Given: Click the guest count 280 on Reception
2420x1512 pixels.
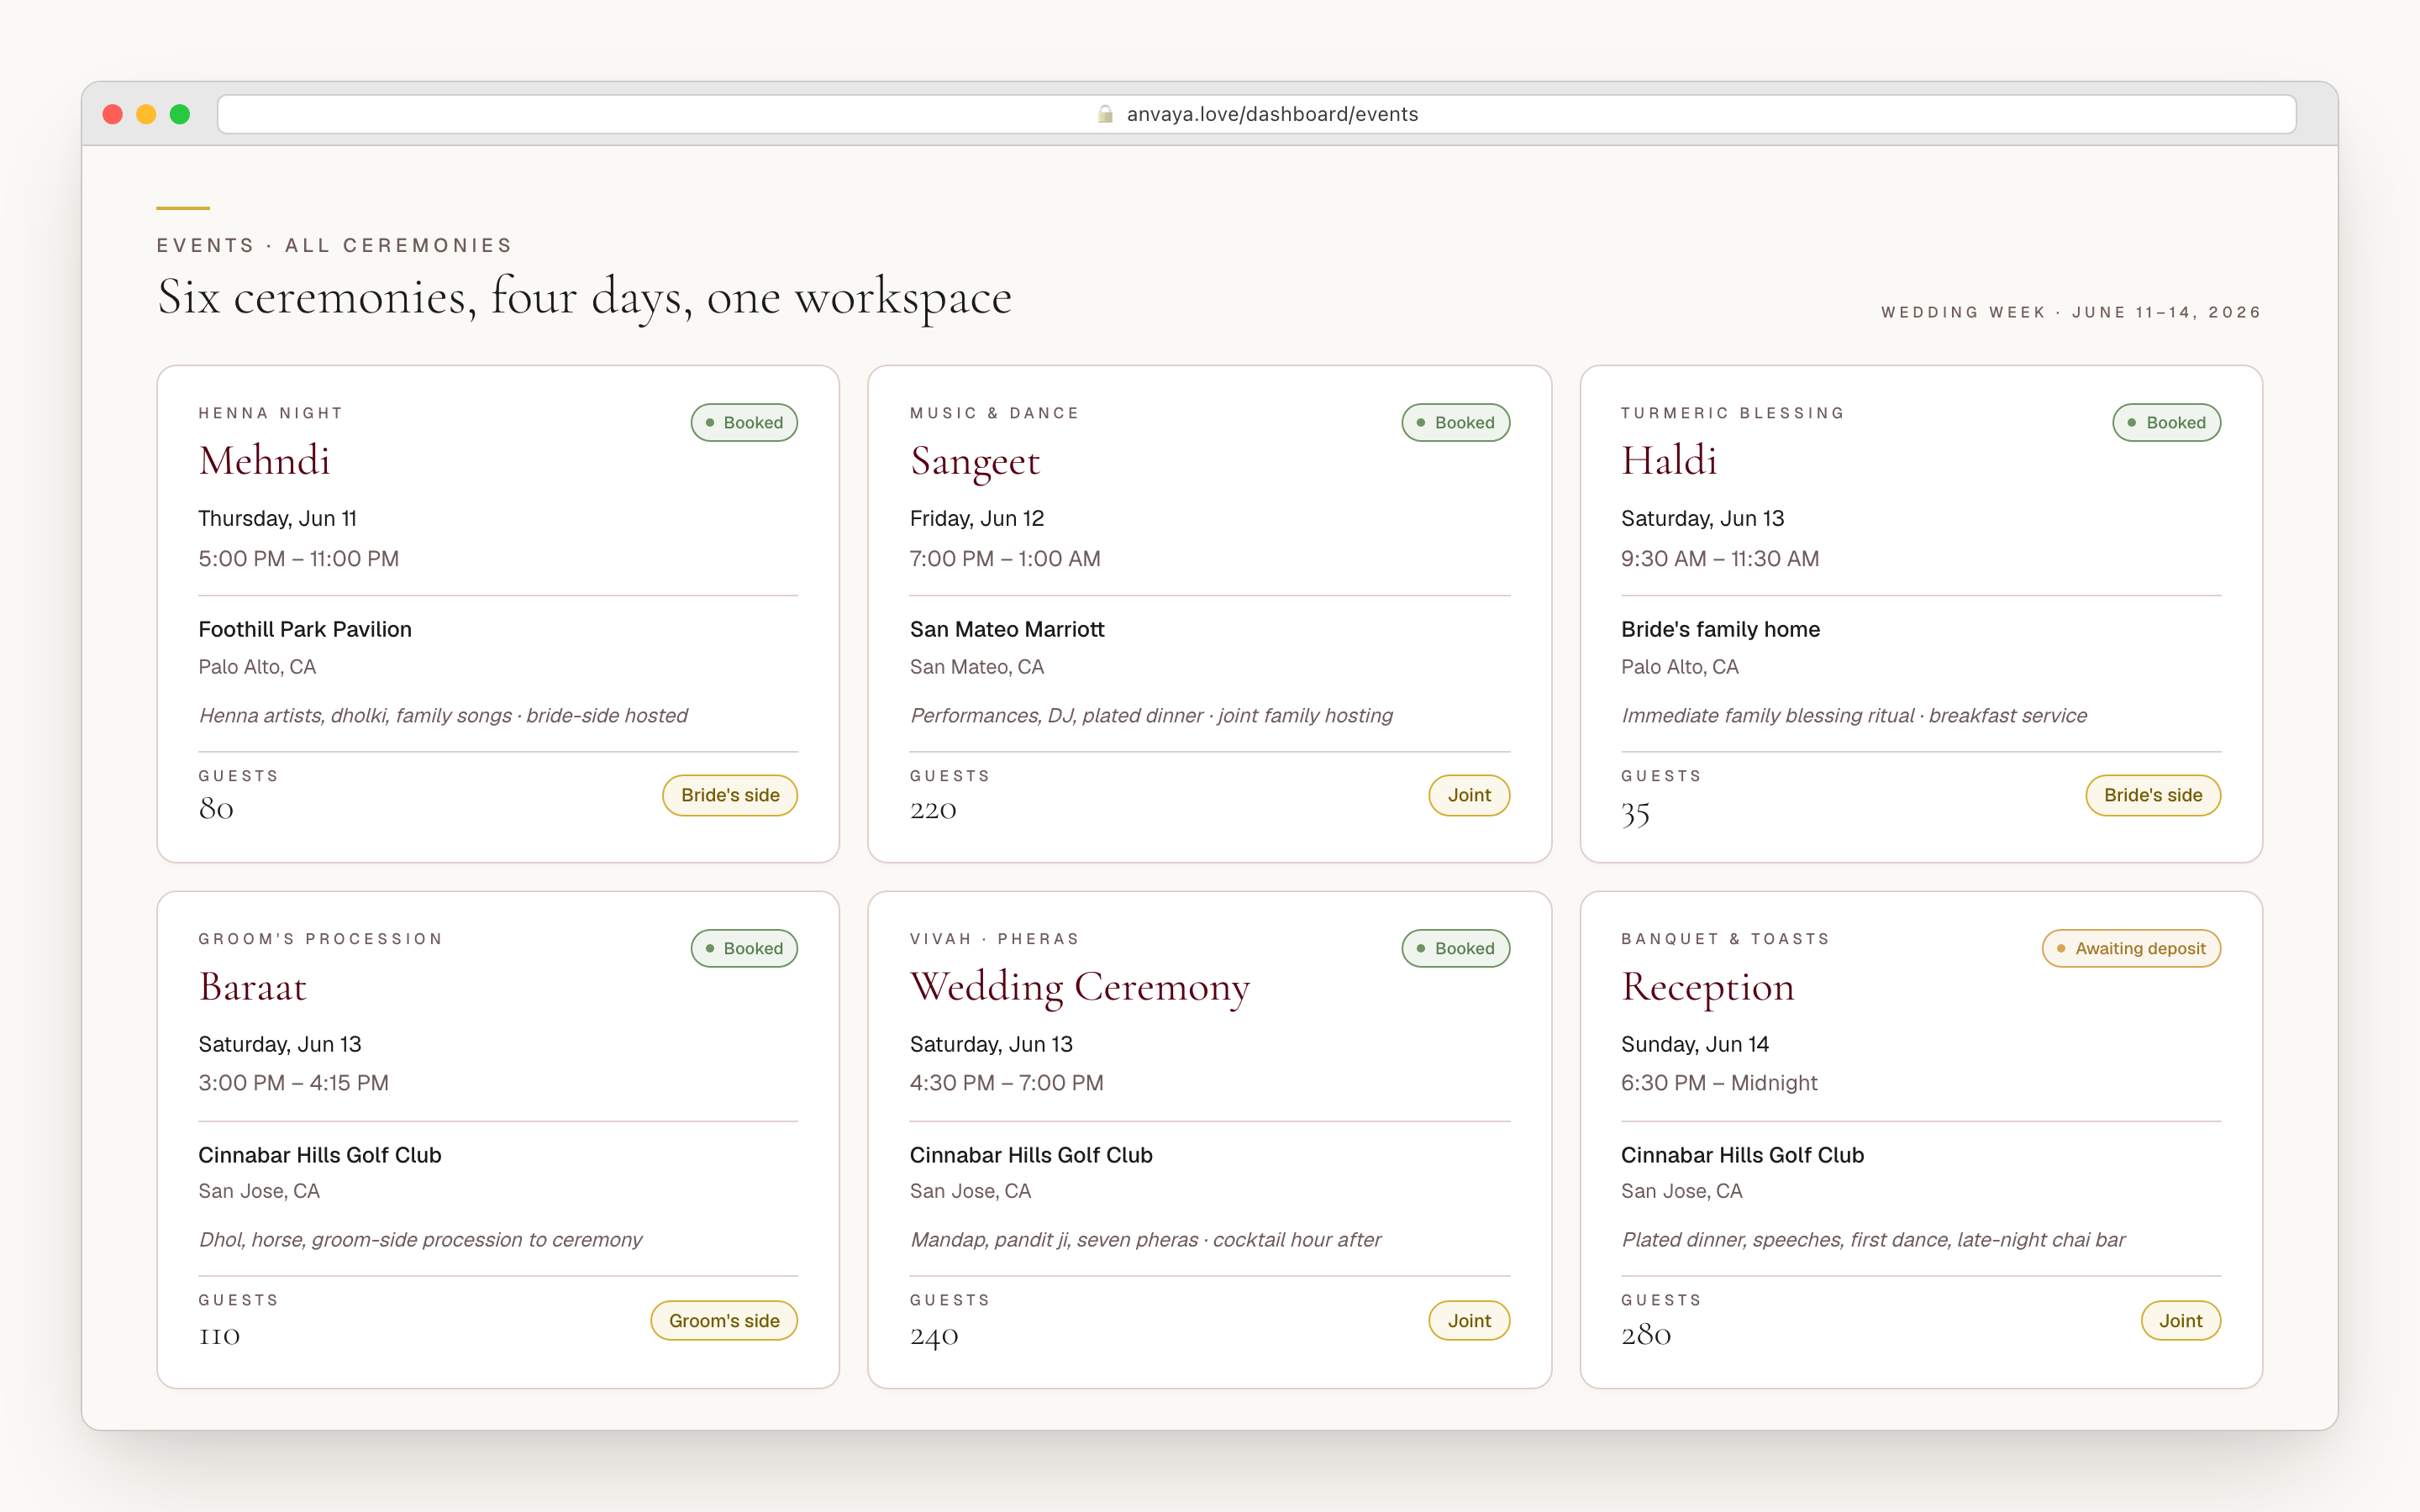Looking at the screenshot, I should [x=1646, y=1335].
